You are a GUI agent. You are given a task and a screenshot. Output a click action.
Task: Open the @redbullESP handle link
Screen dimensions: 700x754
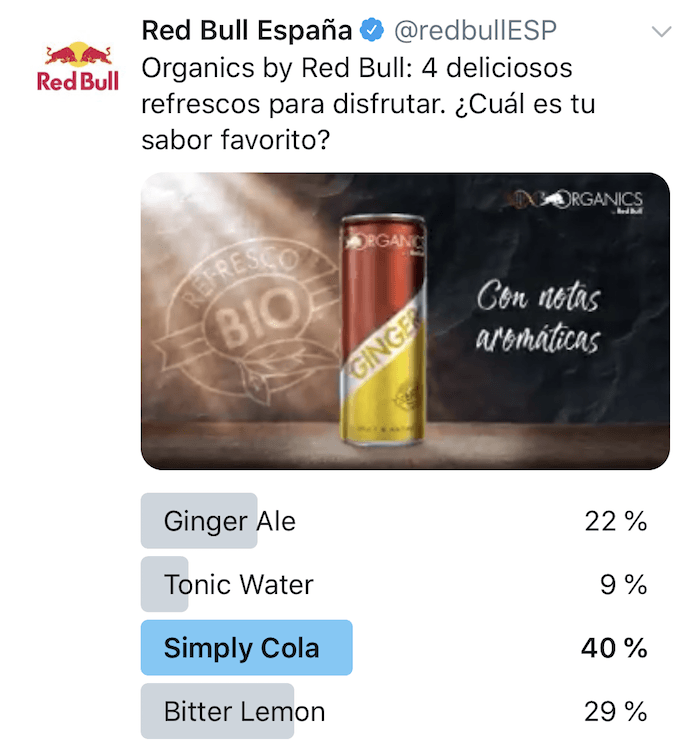(x=475, y=30)
